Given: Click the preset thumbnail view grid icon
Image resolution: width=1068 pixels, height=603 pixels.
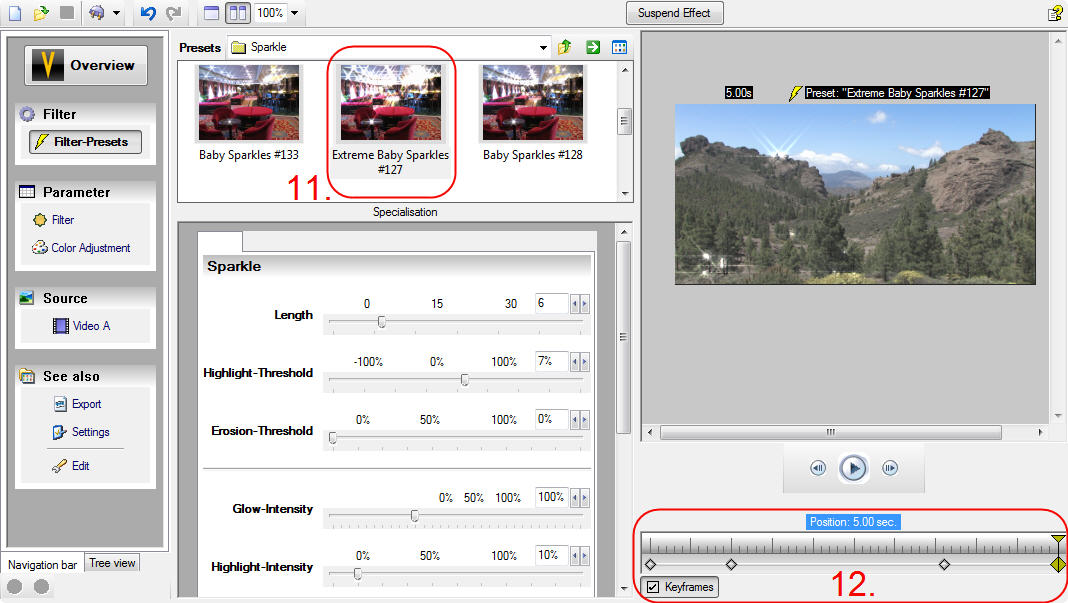Looking at the screenshot, I should pyautogui.click(x=619, y=47).
